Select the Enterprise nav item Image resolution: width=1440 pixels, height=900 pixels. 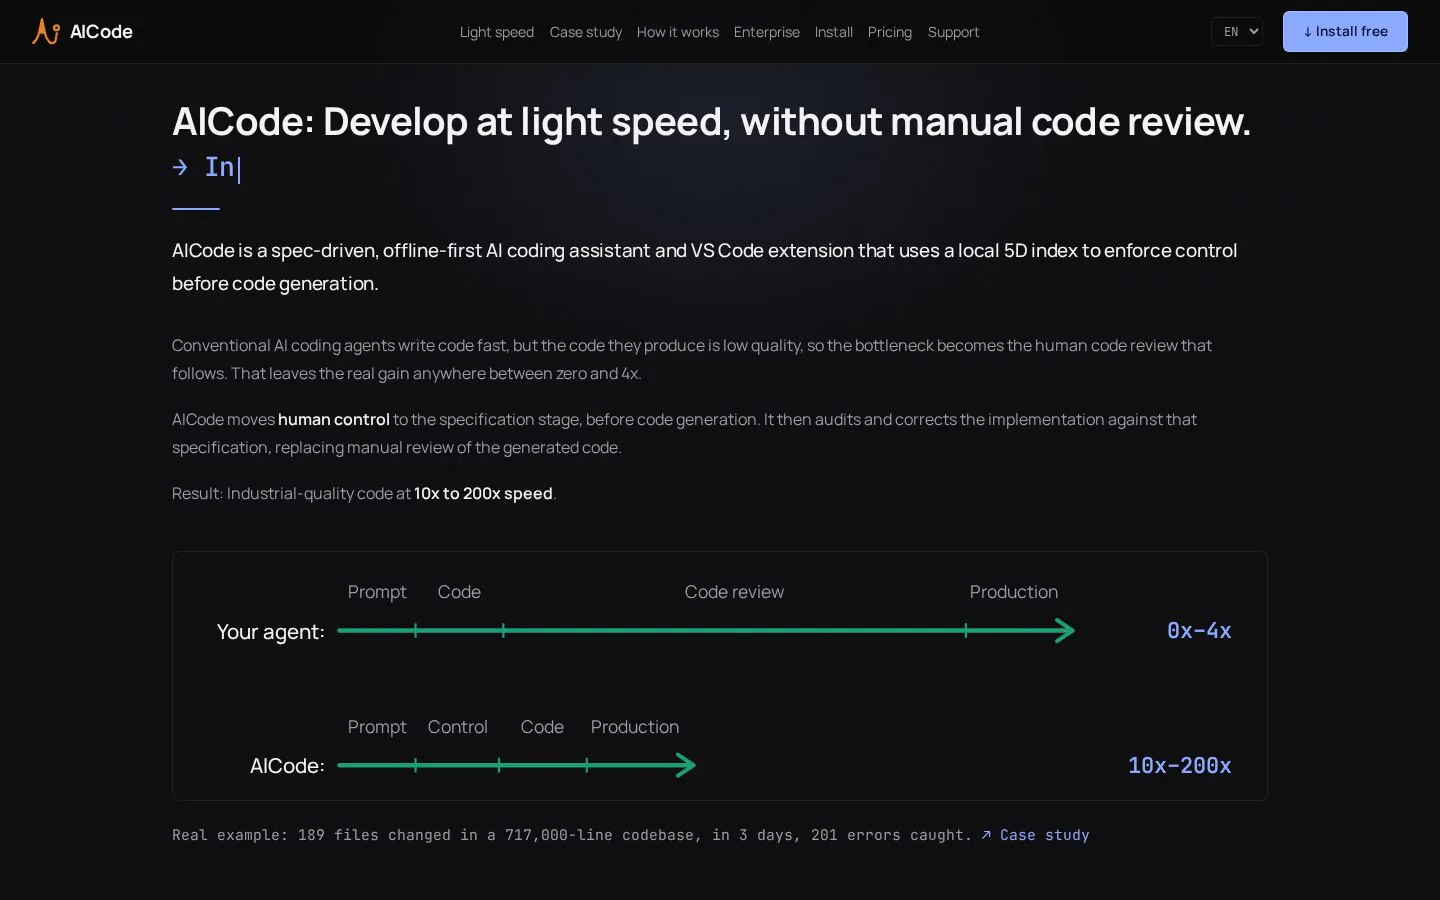(767, 32)
